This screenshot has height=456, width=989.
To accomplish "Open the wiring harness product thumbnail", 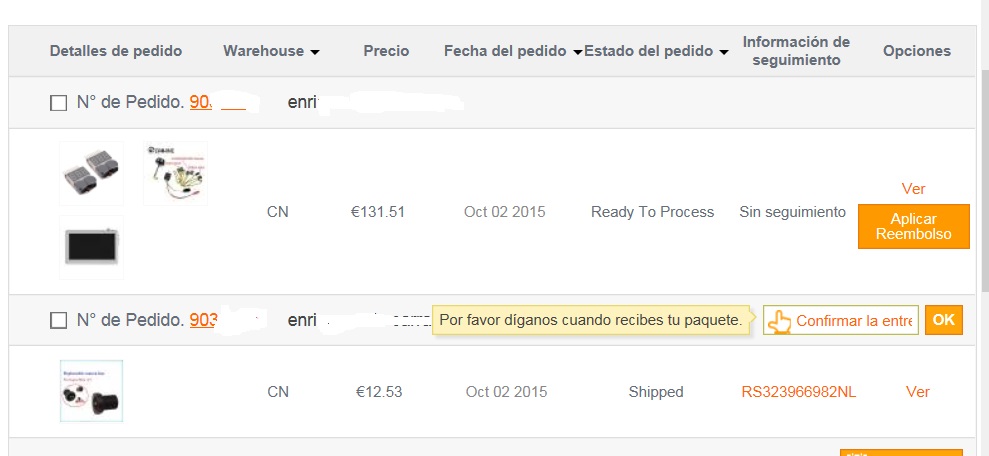I will [x=175, y=173].
